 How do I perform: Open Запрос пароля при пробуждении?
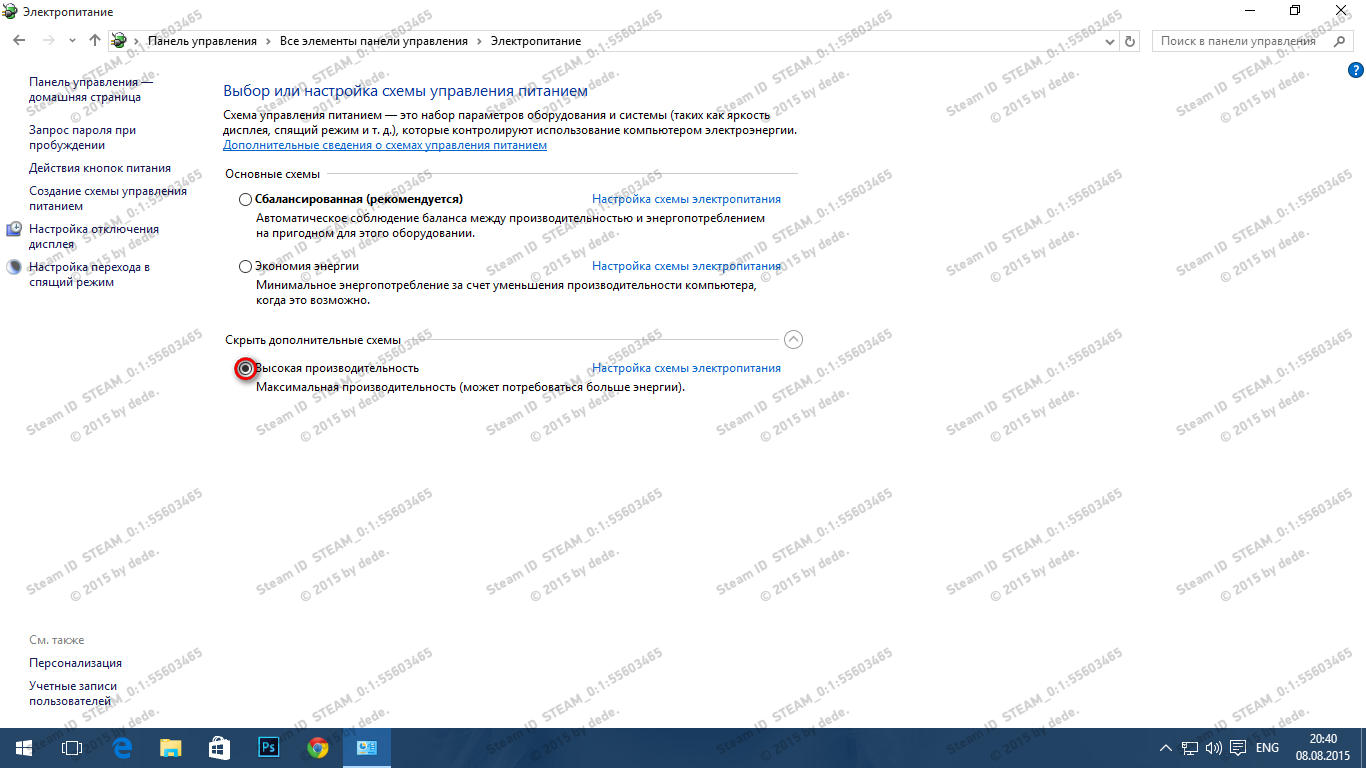coord(82,137)
